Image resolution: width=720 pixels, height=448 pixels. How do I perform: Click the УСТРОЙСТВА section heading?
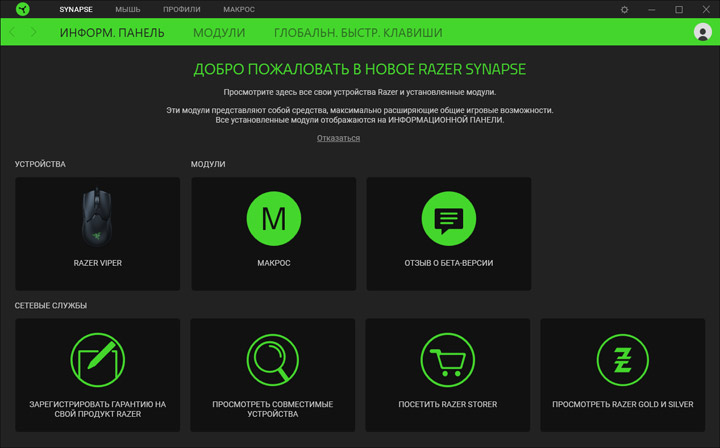pyautogui.click(x=40, y=164)
